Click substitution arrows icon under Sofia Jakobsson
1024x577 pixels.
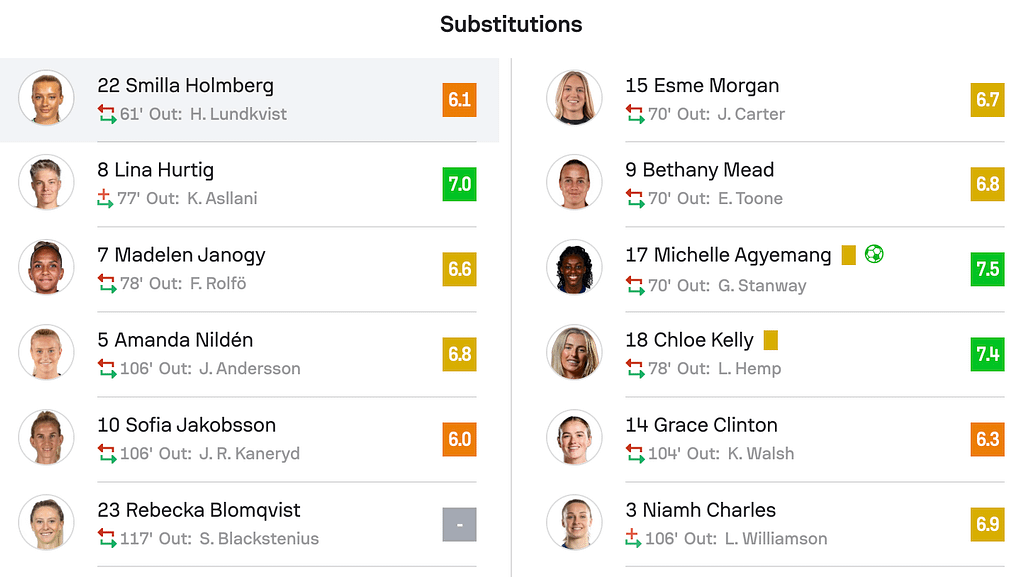click(x=106, y=454)
